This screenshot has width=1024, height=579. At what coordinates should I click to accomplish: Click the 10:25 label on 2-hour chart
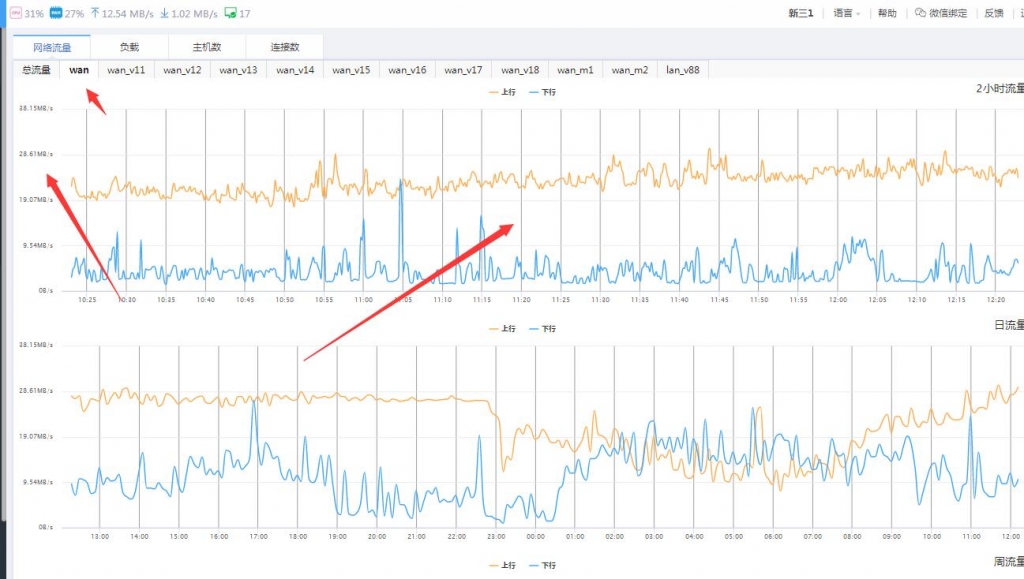[x=87, y=300]
